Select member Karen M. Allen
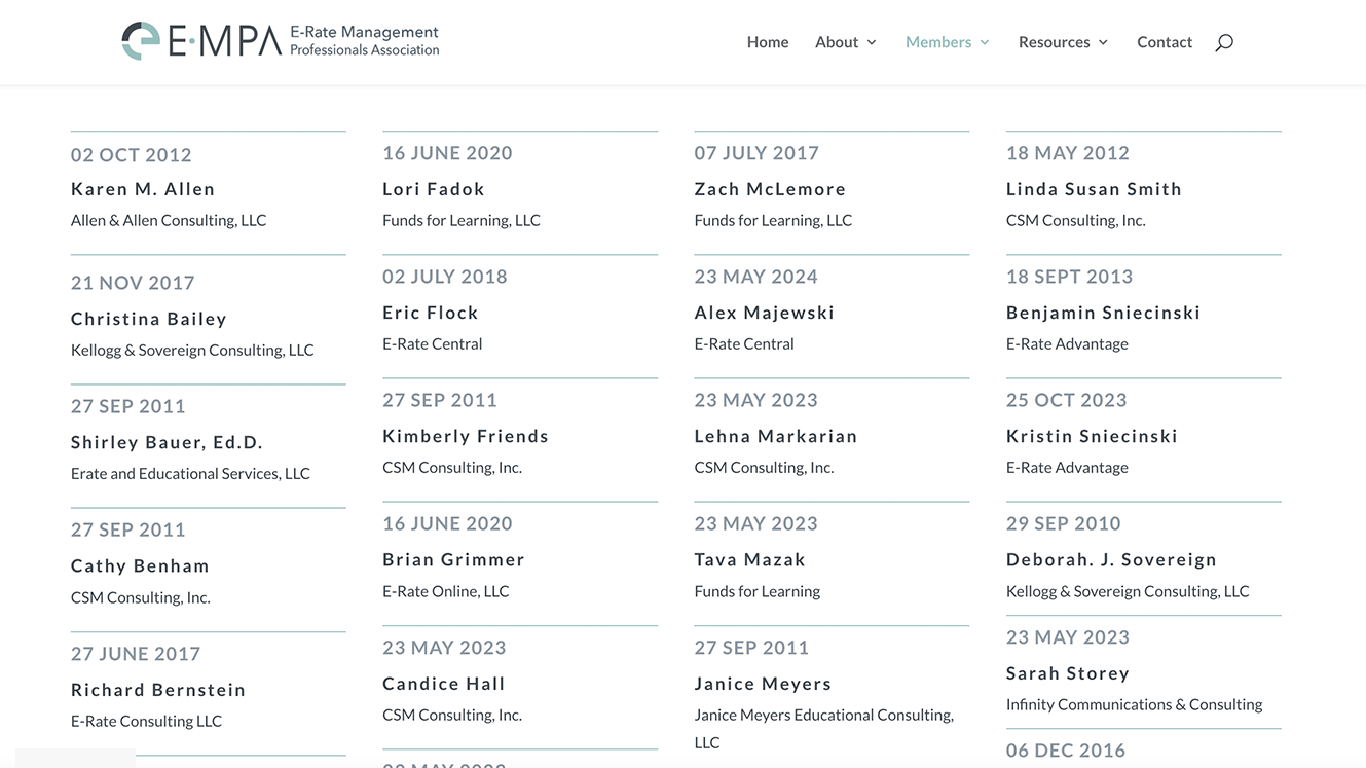This screenshot has height=768, width=1366. point(143,189)
